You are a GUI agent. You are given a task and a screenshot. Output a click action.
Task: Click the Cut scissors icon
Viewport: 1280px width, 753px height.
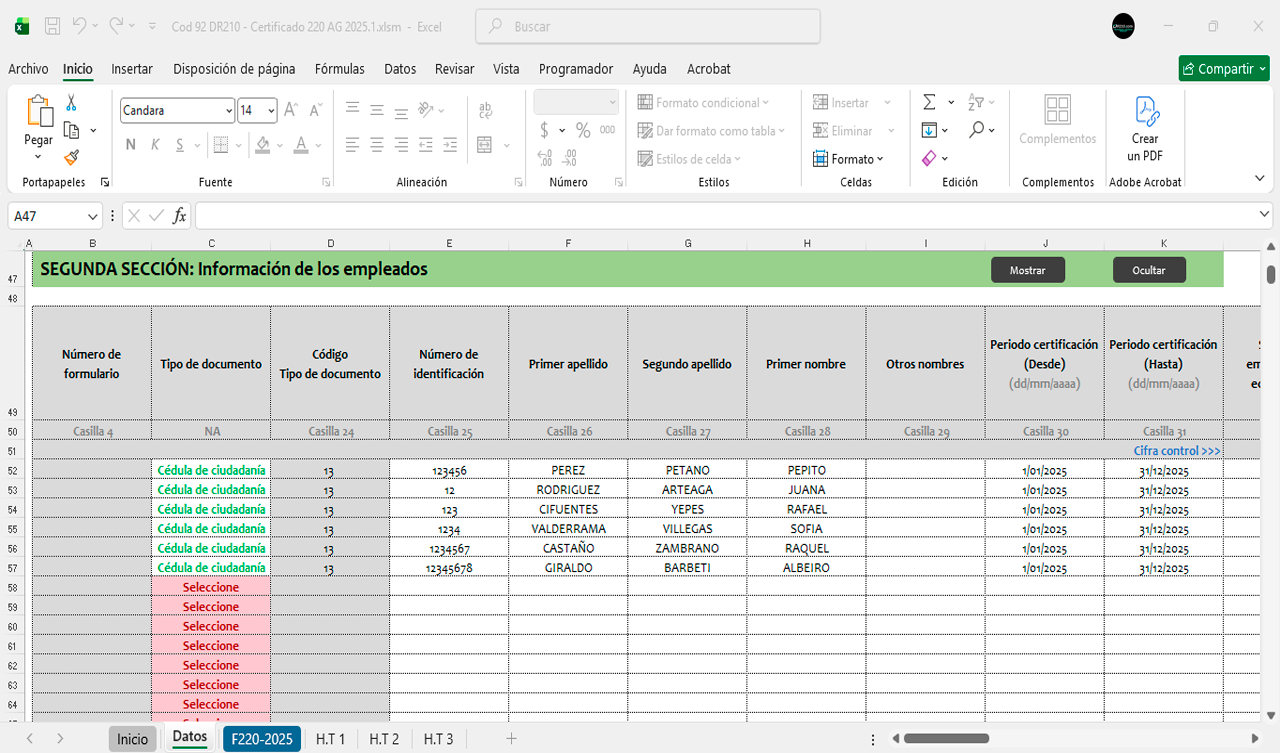click(x=71, y=103)
